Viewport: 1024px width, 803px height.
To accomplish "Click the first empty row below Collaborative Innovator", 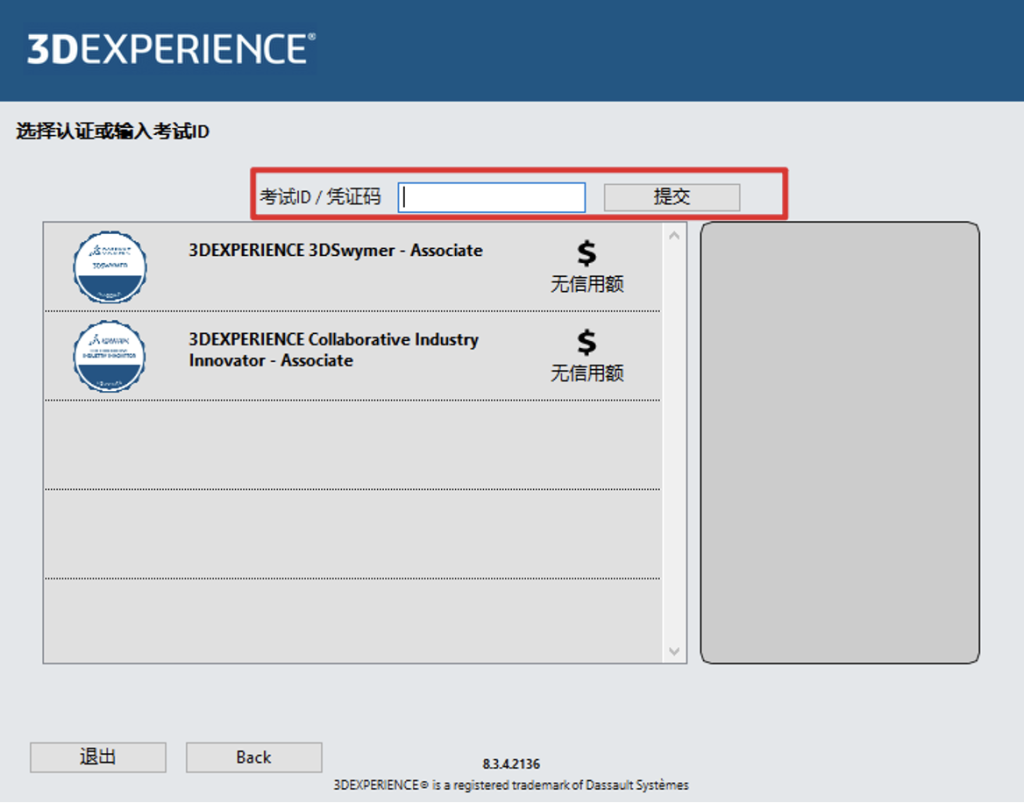I will click(352, 445).
